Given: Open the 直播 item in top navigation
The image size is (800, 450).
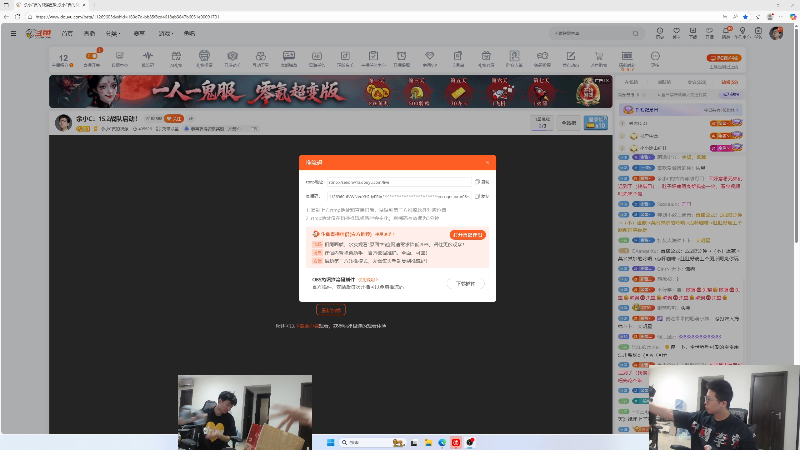Looking at the screenshot, I should tap(89, 34).
